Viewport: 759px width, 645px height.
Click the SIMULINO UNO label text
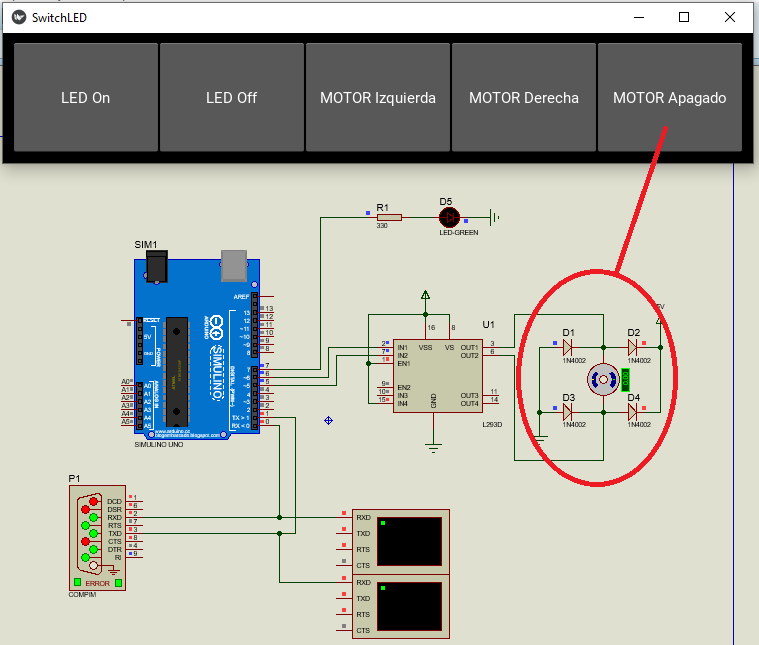coord(159,445)
